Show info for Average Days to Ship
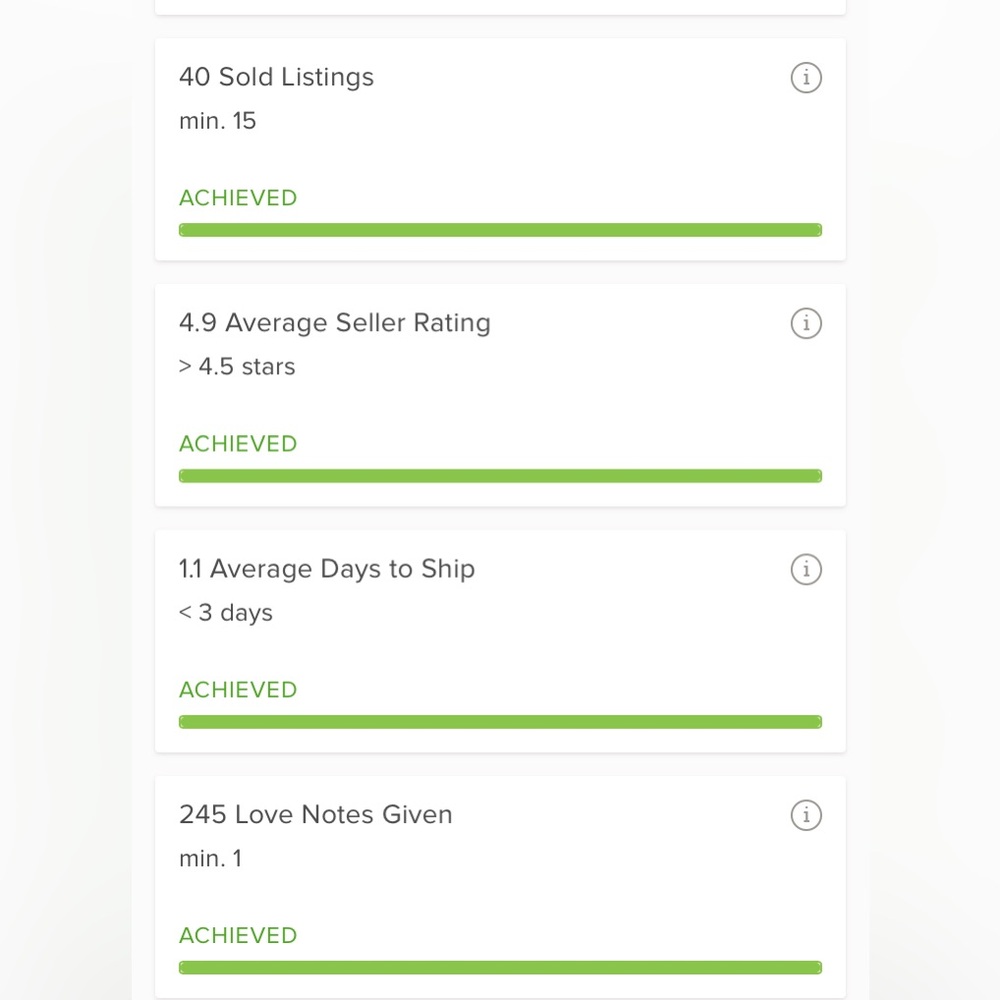Viewport: 1000px width, 1000px height. (806, 570)
